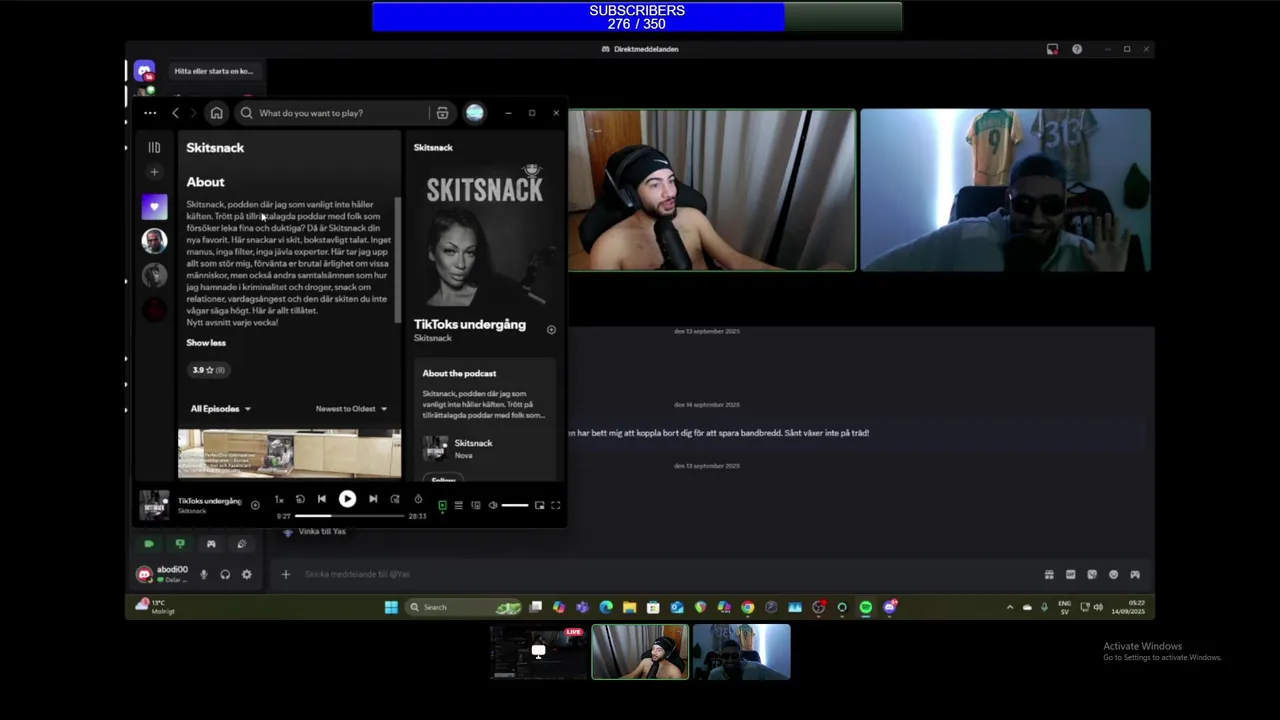Viewport: 1280px width, 720px height.
Task: Add playing episode to library in player bar
Action: click(x=255, y=505)
